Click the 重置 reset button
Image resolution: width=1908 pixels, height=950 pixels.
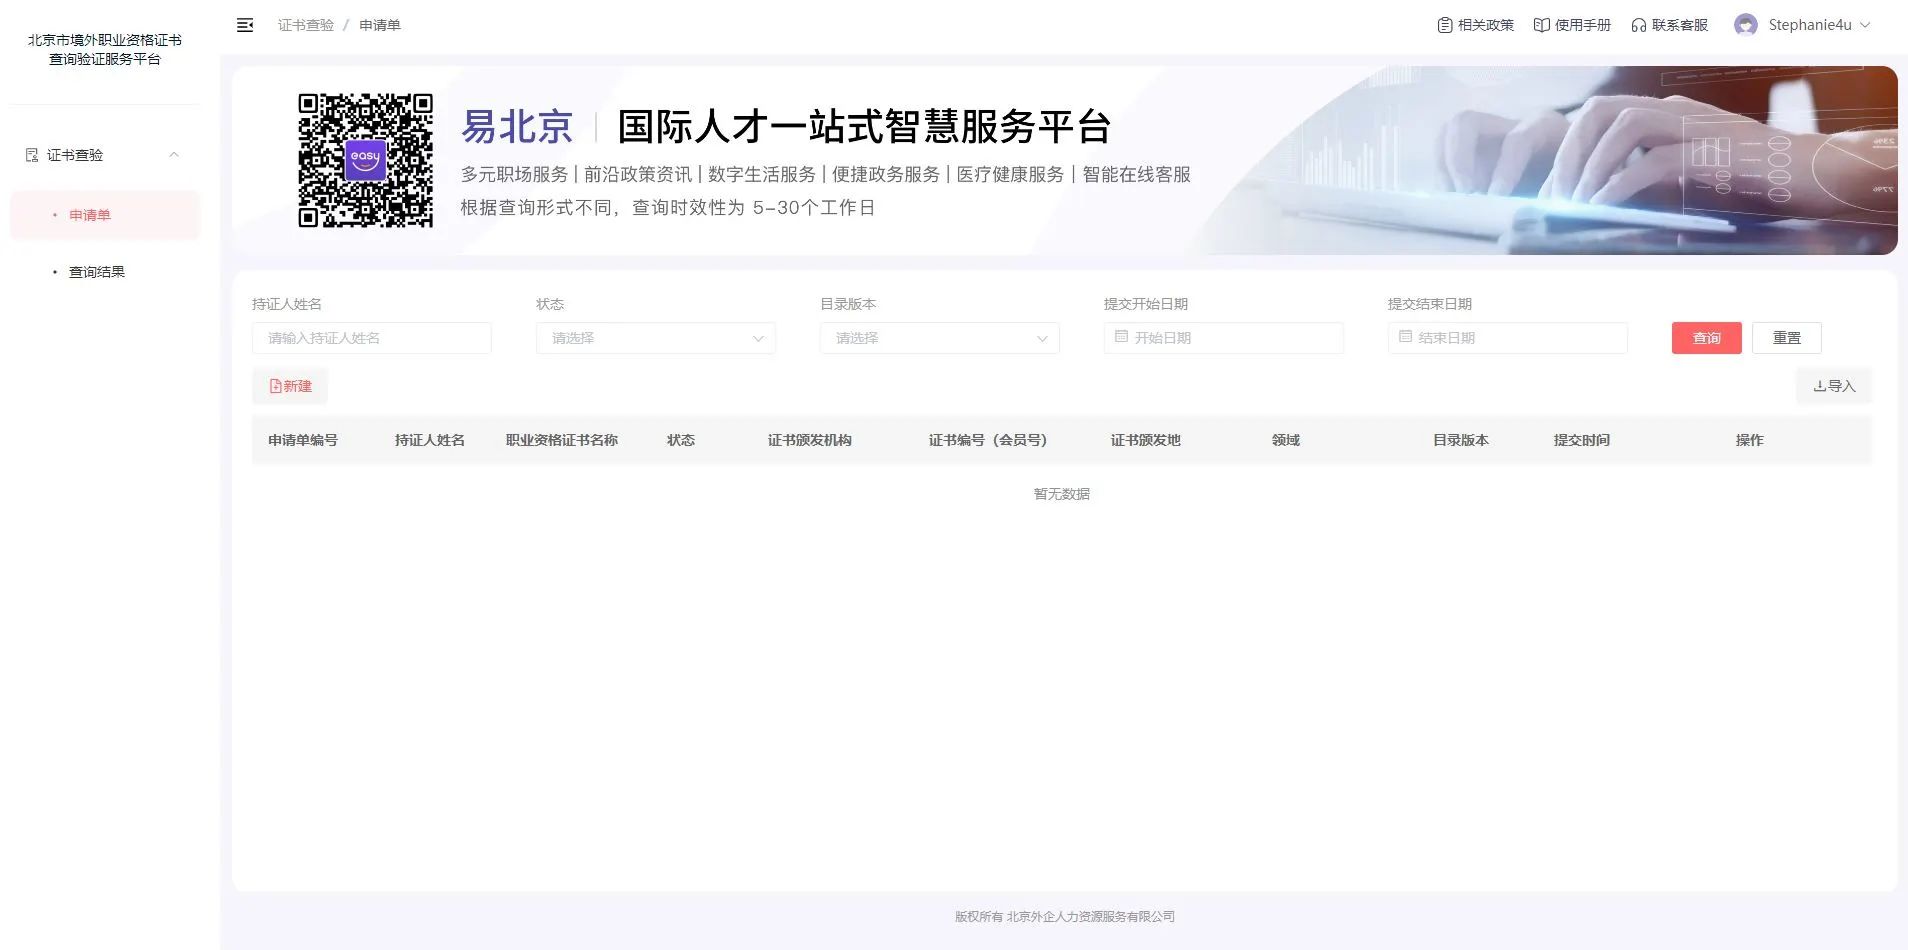(x=1787, y=338)
